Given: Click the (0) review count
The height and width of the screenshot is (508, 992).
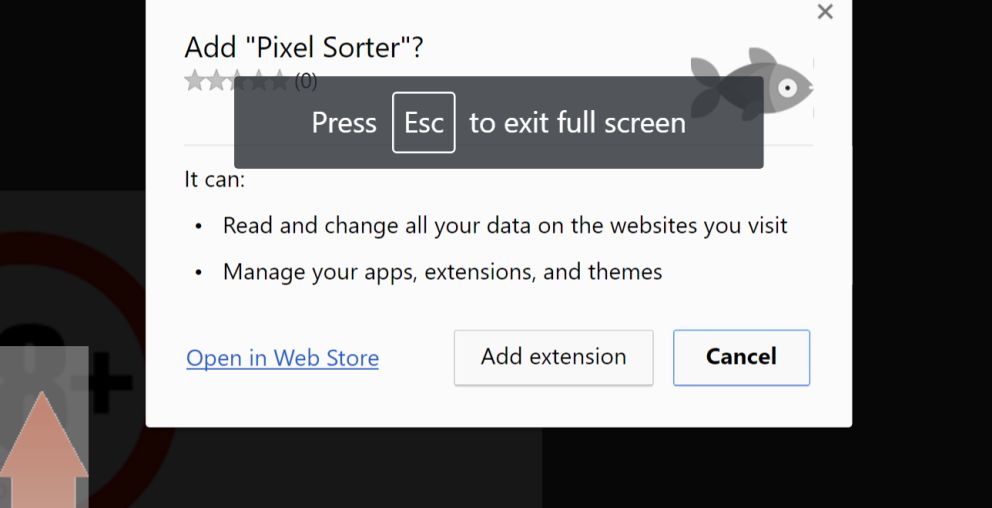Looking at the screenshot, I should coord(305,81).
